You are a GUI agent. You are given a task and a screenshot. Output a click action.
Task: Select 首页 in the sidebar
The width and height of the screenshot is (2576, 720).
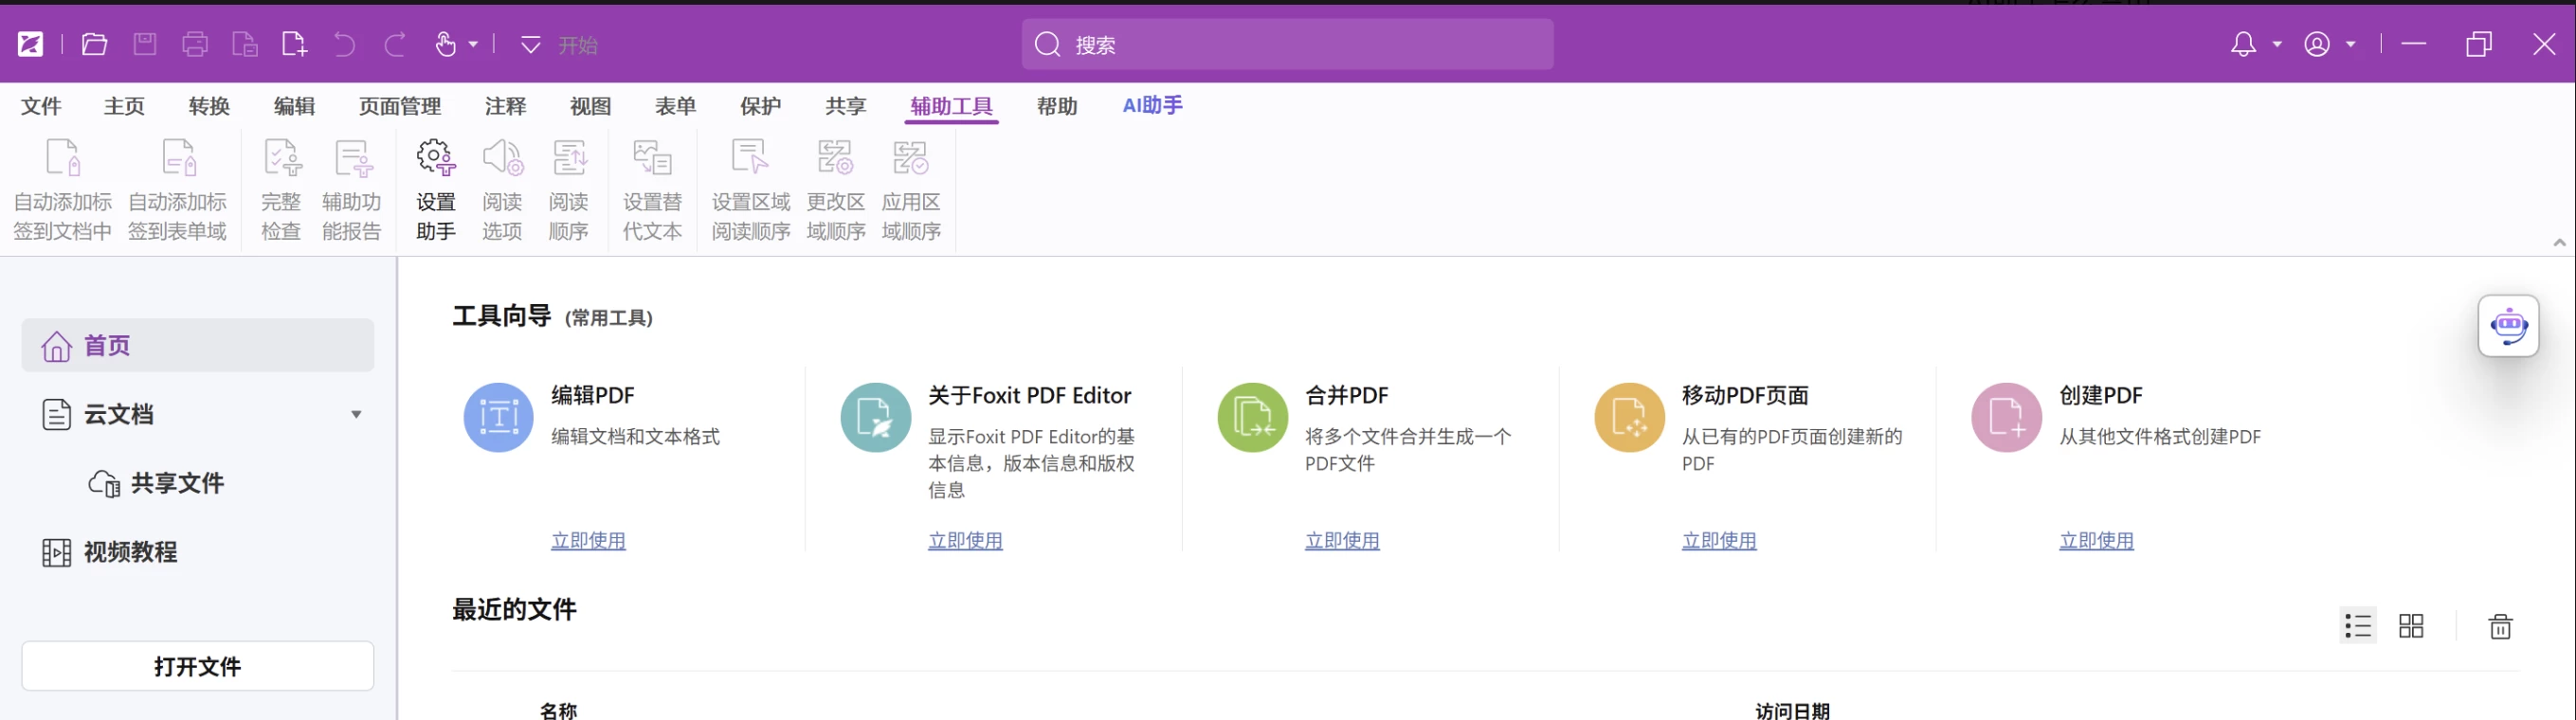click(x=198, y=346)
